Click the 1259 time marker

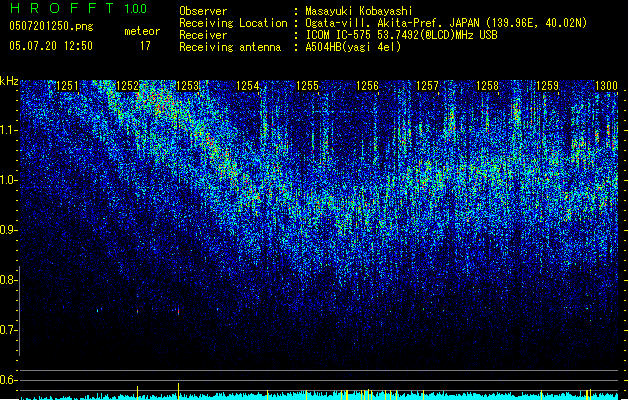point(547,86)
